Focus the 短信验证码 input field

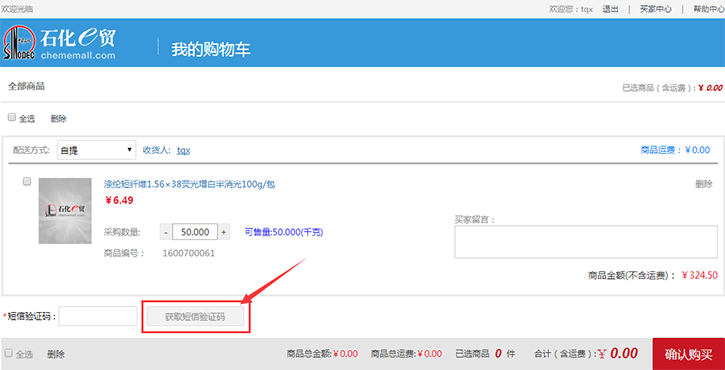click(98, 316)
